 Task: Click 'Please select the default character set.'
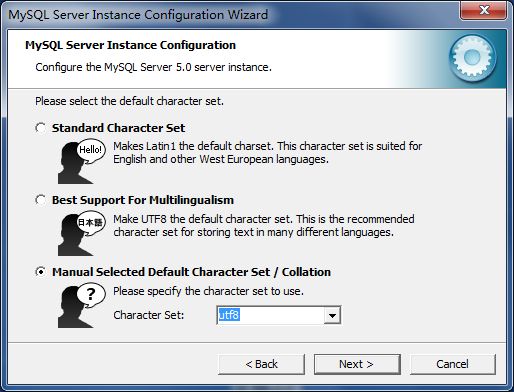(129, 101)
